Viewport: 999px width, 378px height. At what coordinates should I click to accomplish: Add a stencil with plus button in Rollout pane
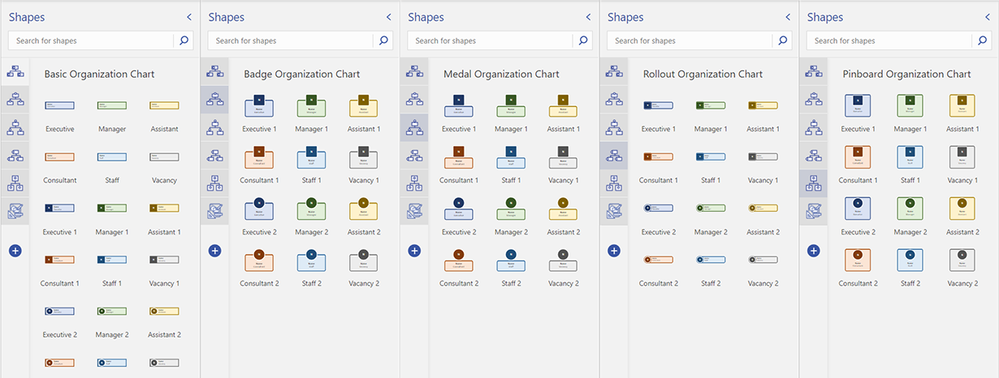click(x=614, y=251)
